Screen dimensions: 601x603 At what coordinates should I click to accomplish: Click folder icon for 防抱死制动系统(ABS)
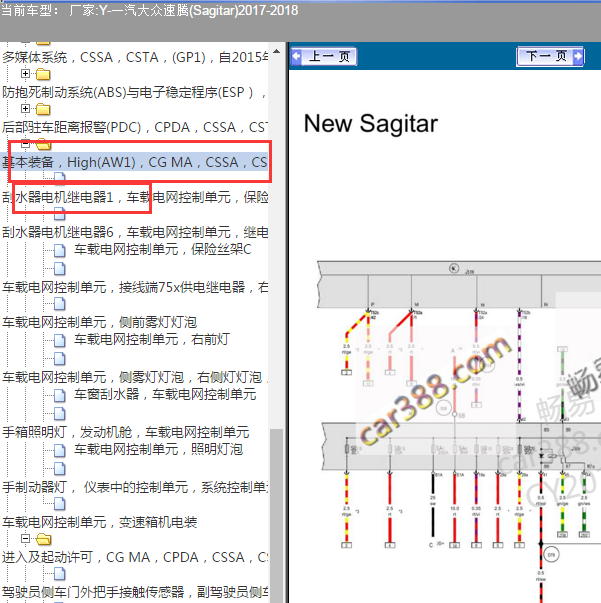tap(43, 74)
